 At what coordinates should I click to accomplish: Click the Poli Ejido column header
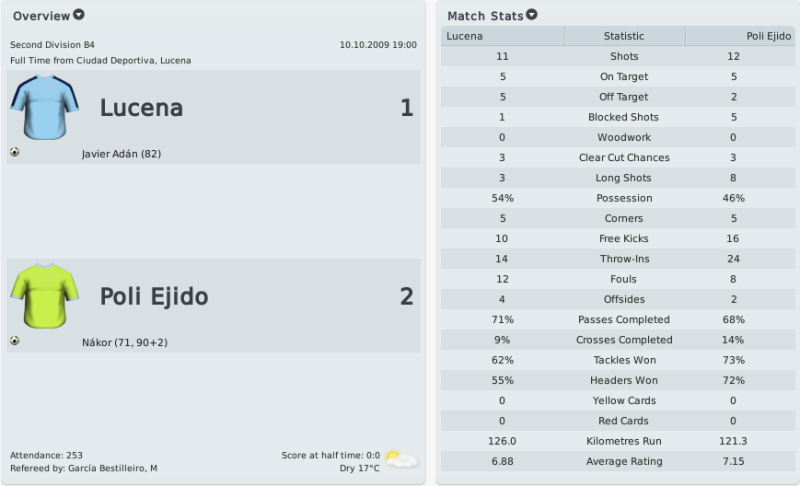[740, 36]
